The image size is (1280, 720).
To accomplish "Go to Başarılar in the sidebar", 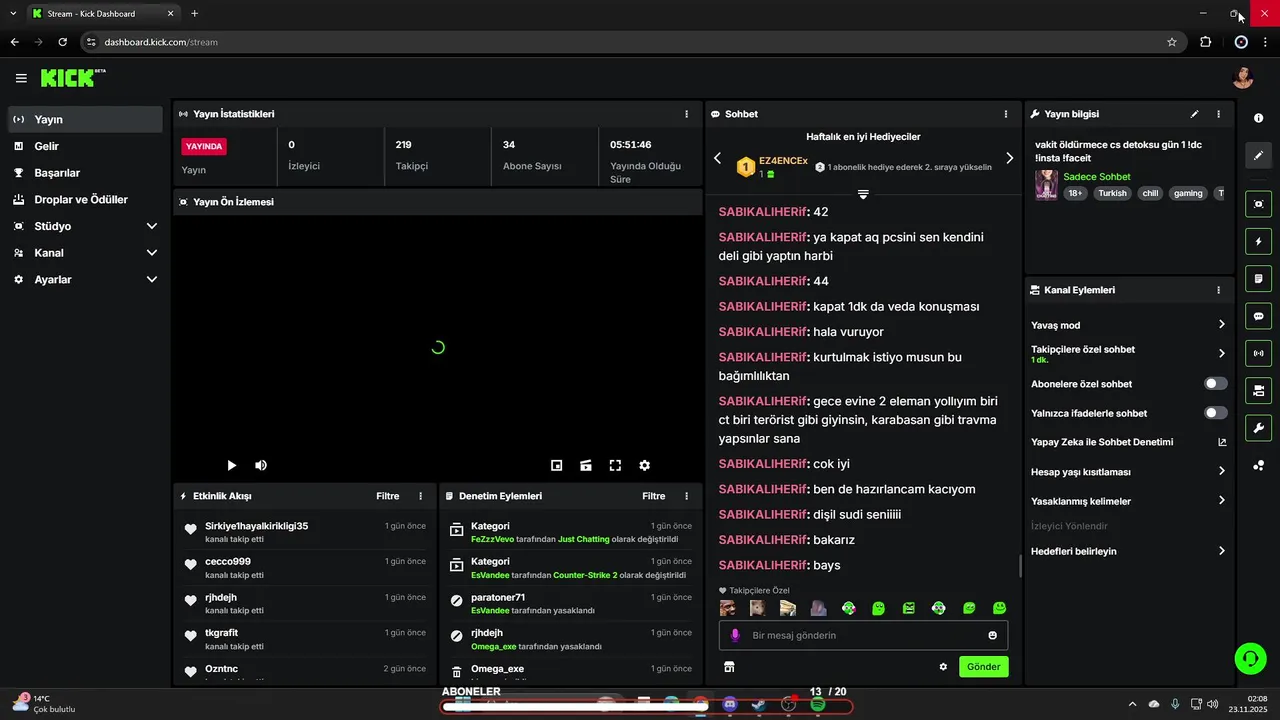I will click(x=85, y=173).
